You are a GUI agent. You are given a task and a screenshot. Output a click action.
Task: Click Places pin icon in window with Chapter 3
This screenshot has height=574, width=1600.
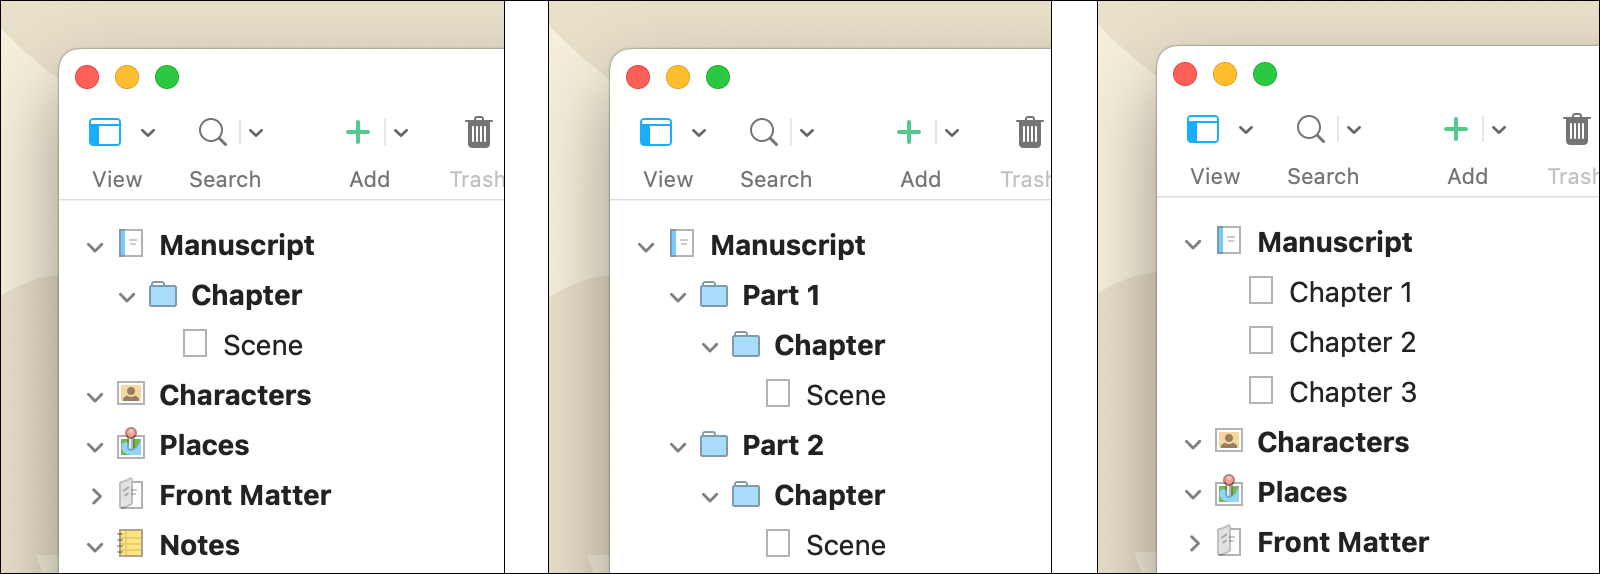pos(1228,491)
